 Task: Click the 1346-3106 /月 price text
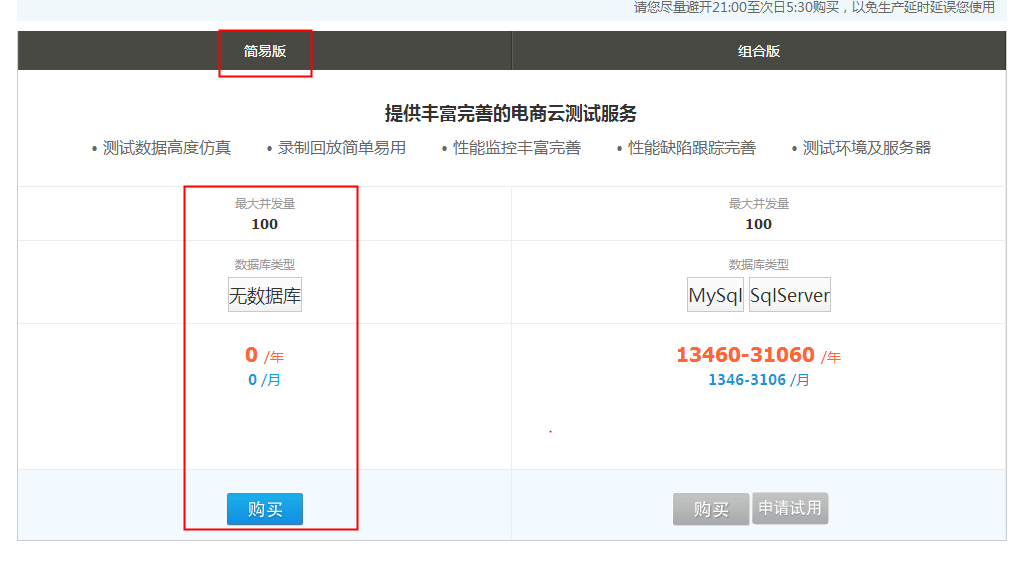[758, 380]
